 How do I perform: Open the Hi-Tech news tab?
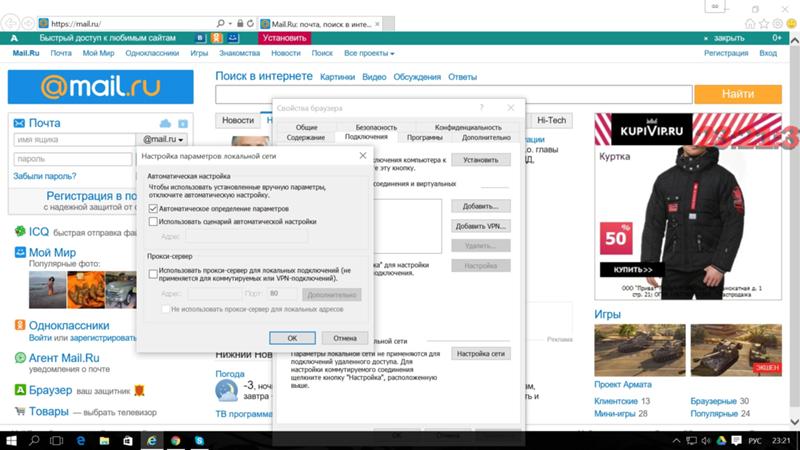pos(552,120)
